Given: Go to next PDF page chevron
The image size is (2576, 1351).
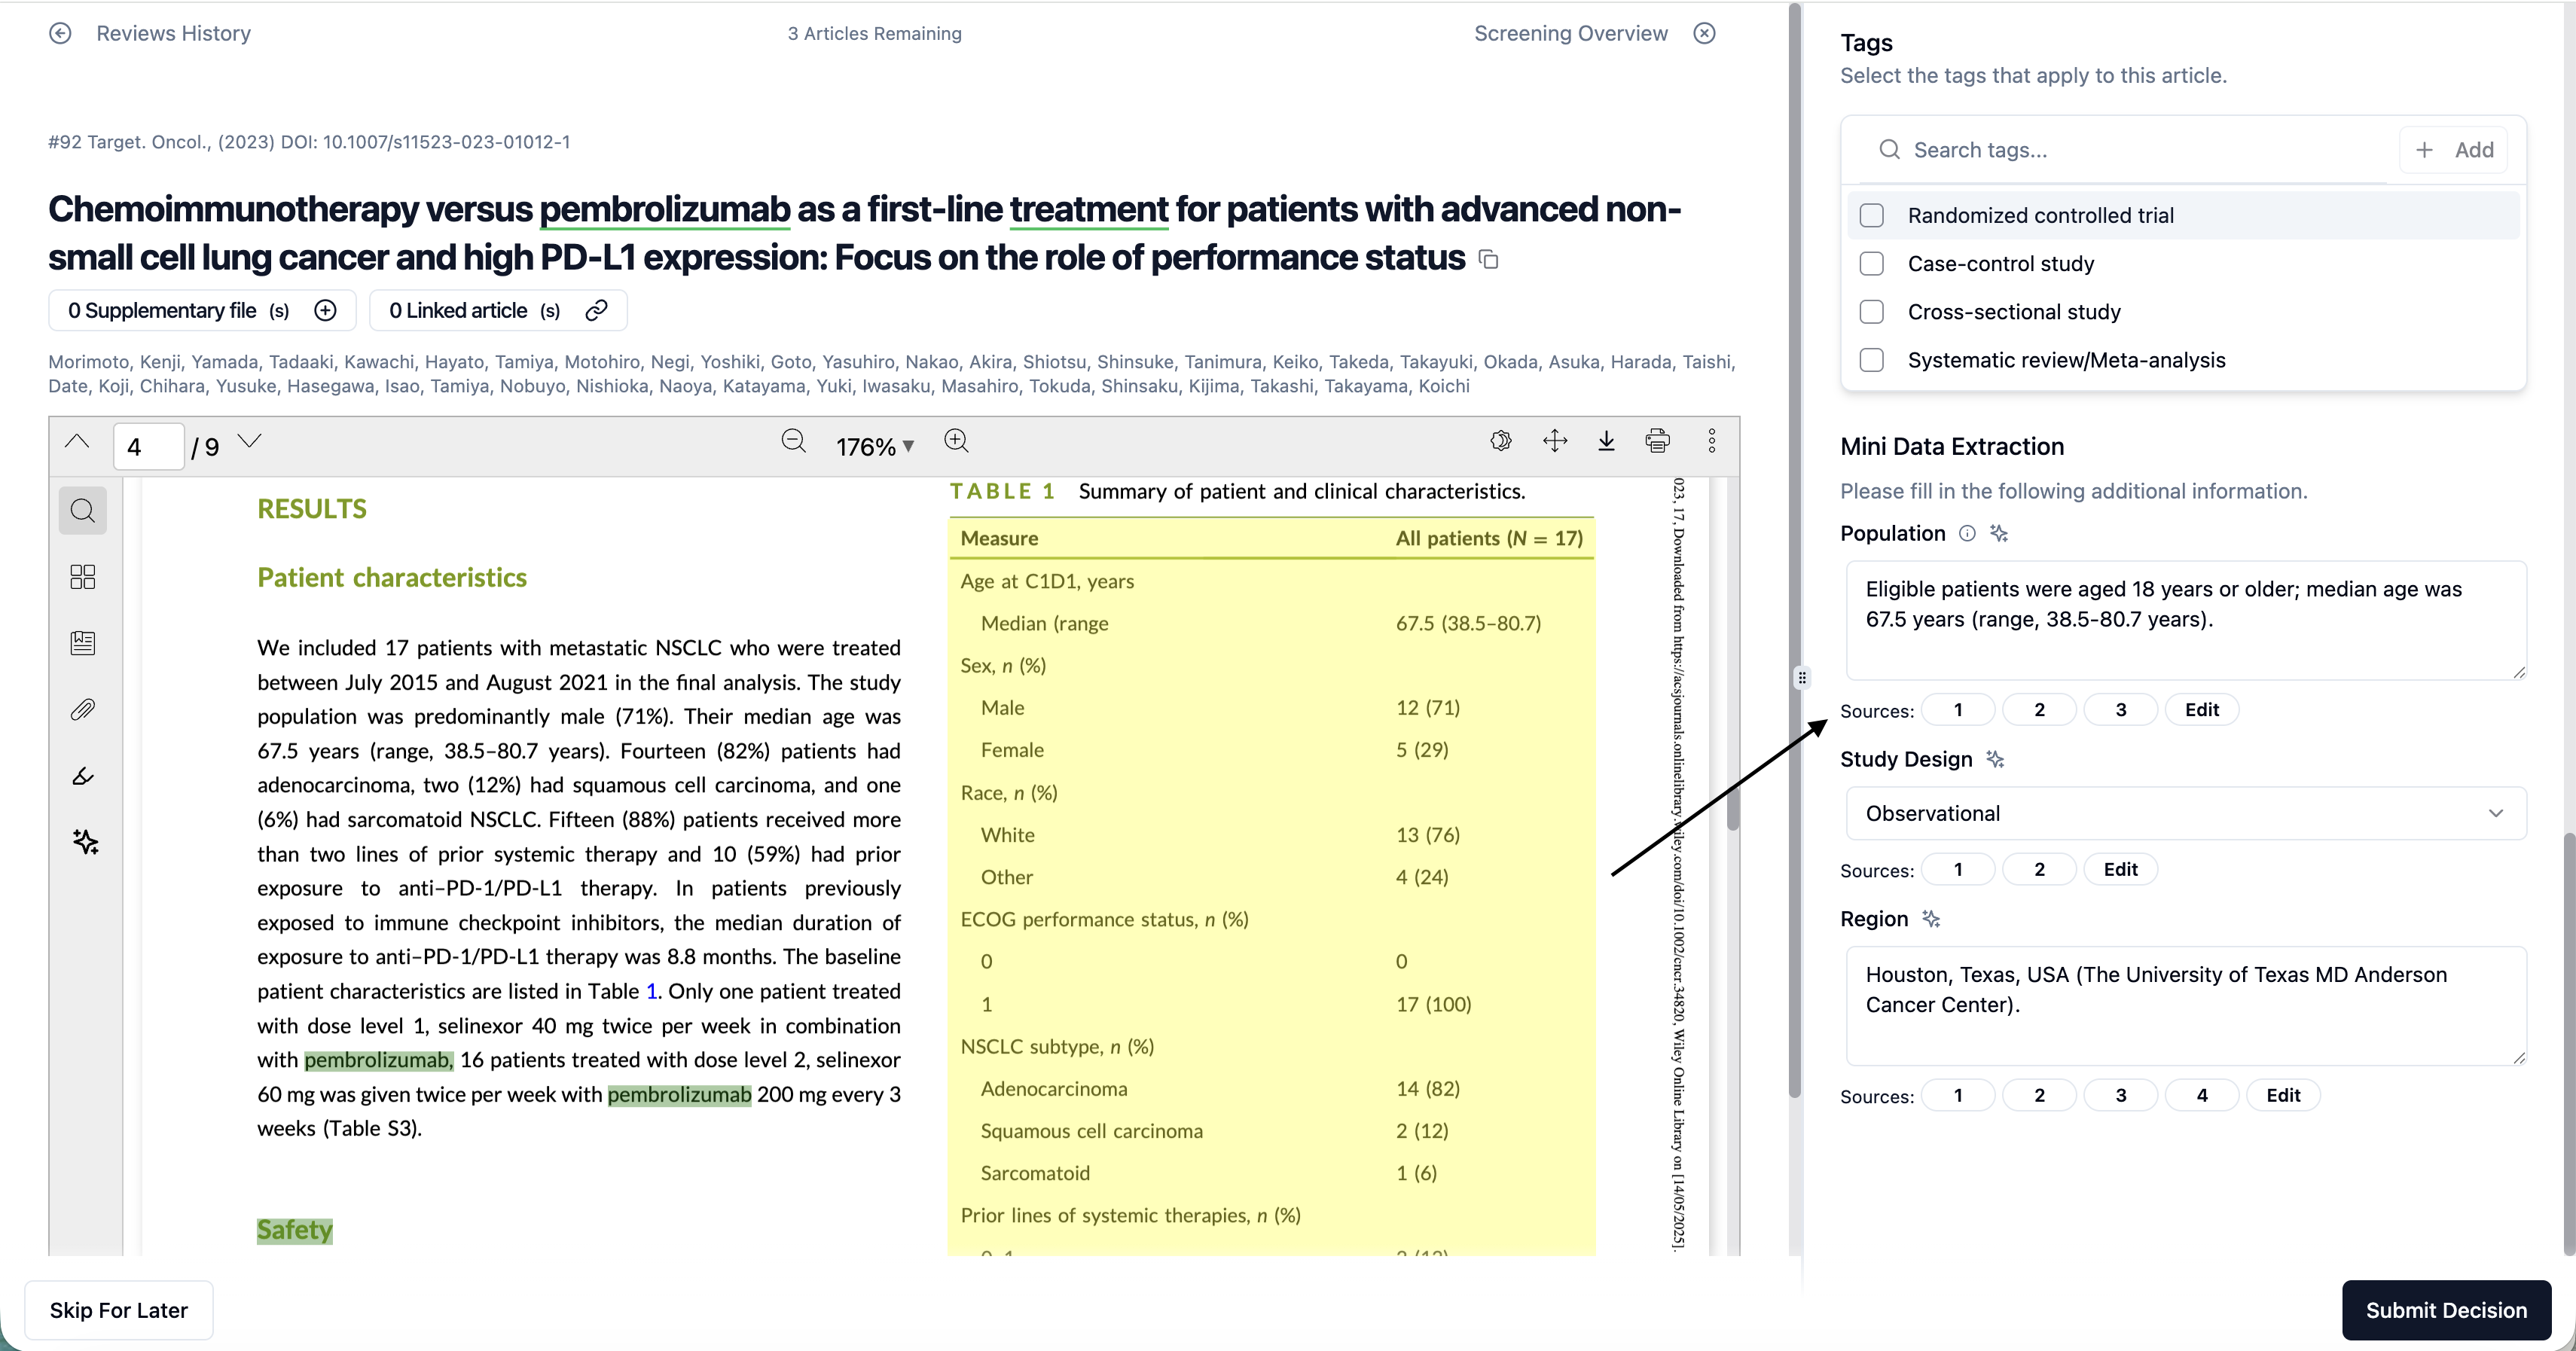Looking at the screenshot, I should (x=250, y=441).
